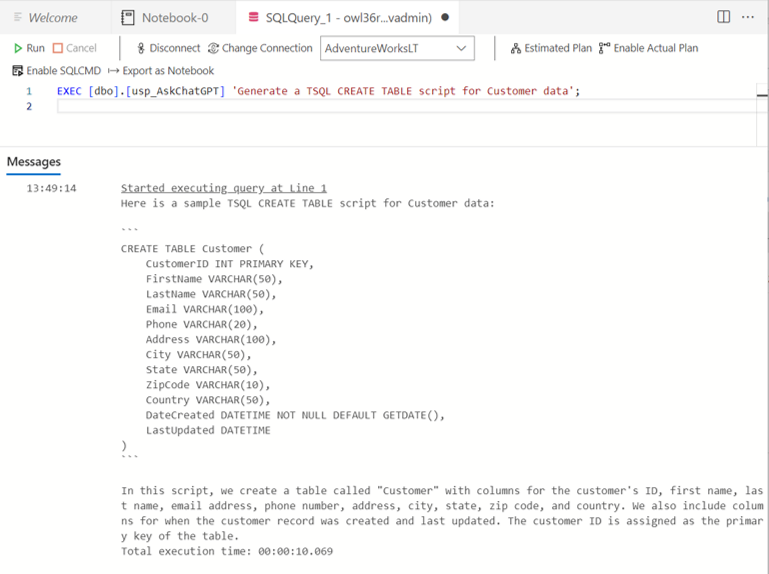Cancel the running query

[x=75, y=48]
